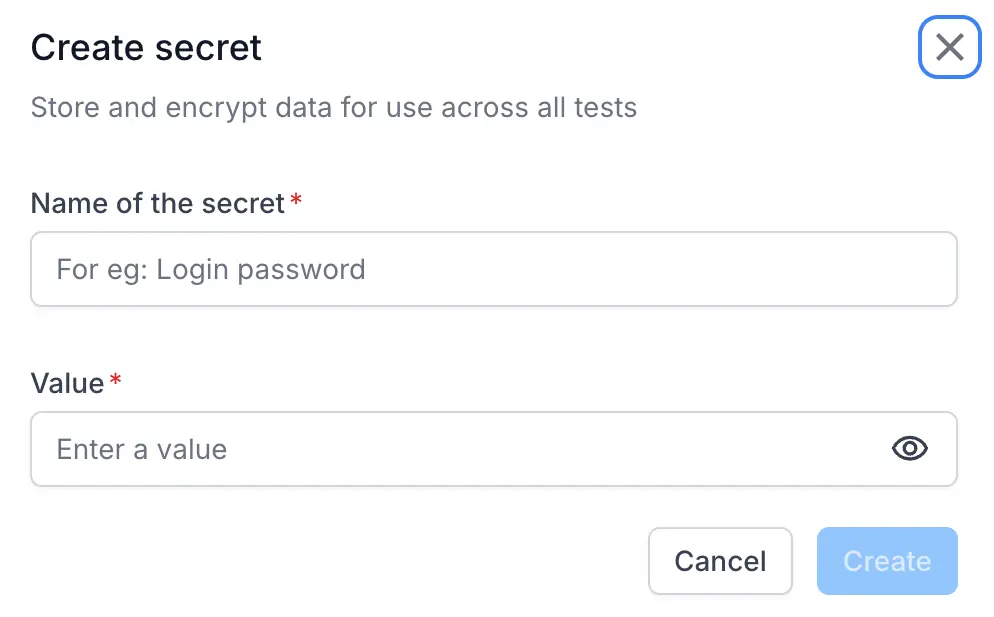Screen dimensions: 994x617
Task: Dismiss the dialog with the X icon
Action: point(949,47)
